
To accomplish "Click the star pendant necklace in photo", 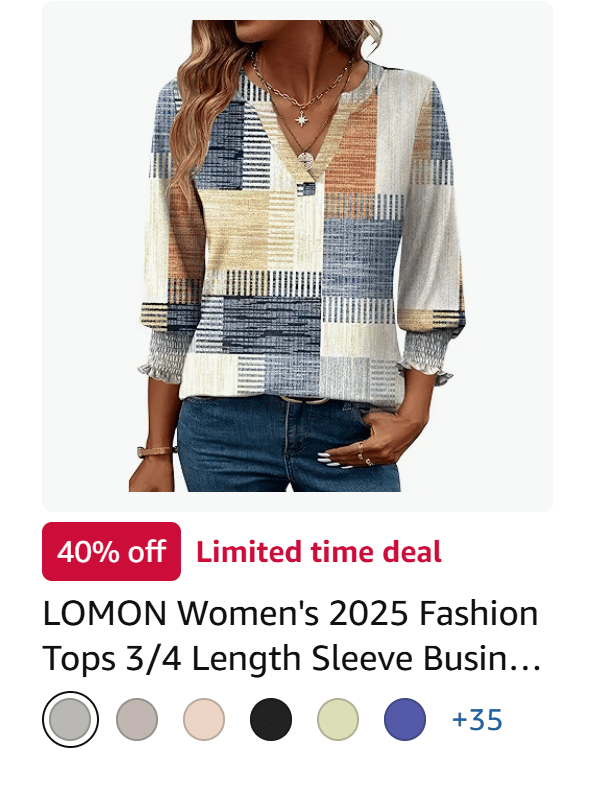I will click(x=302, y=119).
